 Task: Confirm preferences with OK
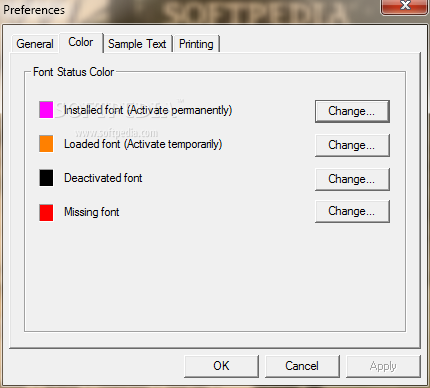tap(221, 366)
